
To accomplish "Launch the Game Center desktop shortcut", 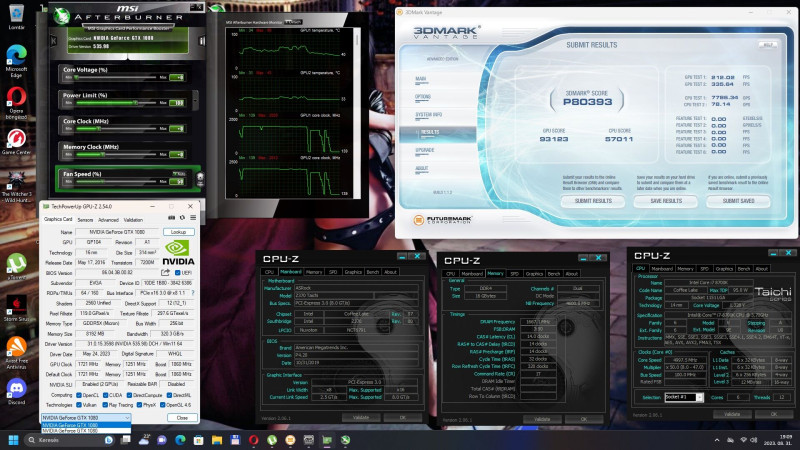I will (16, 142).
